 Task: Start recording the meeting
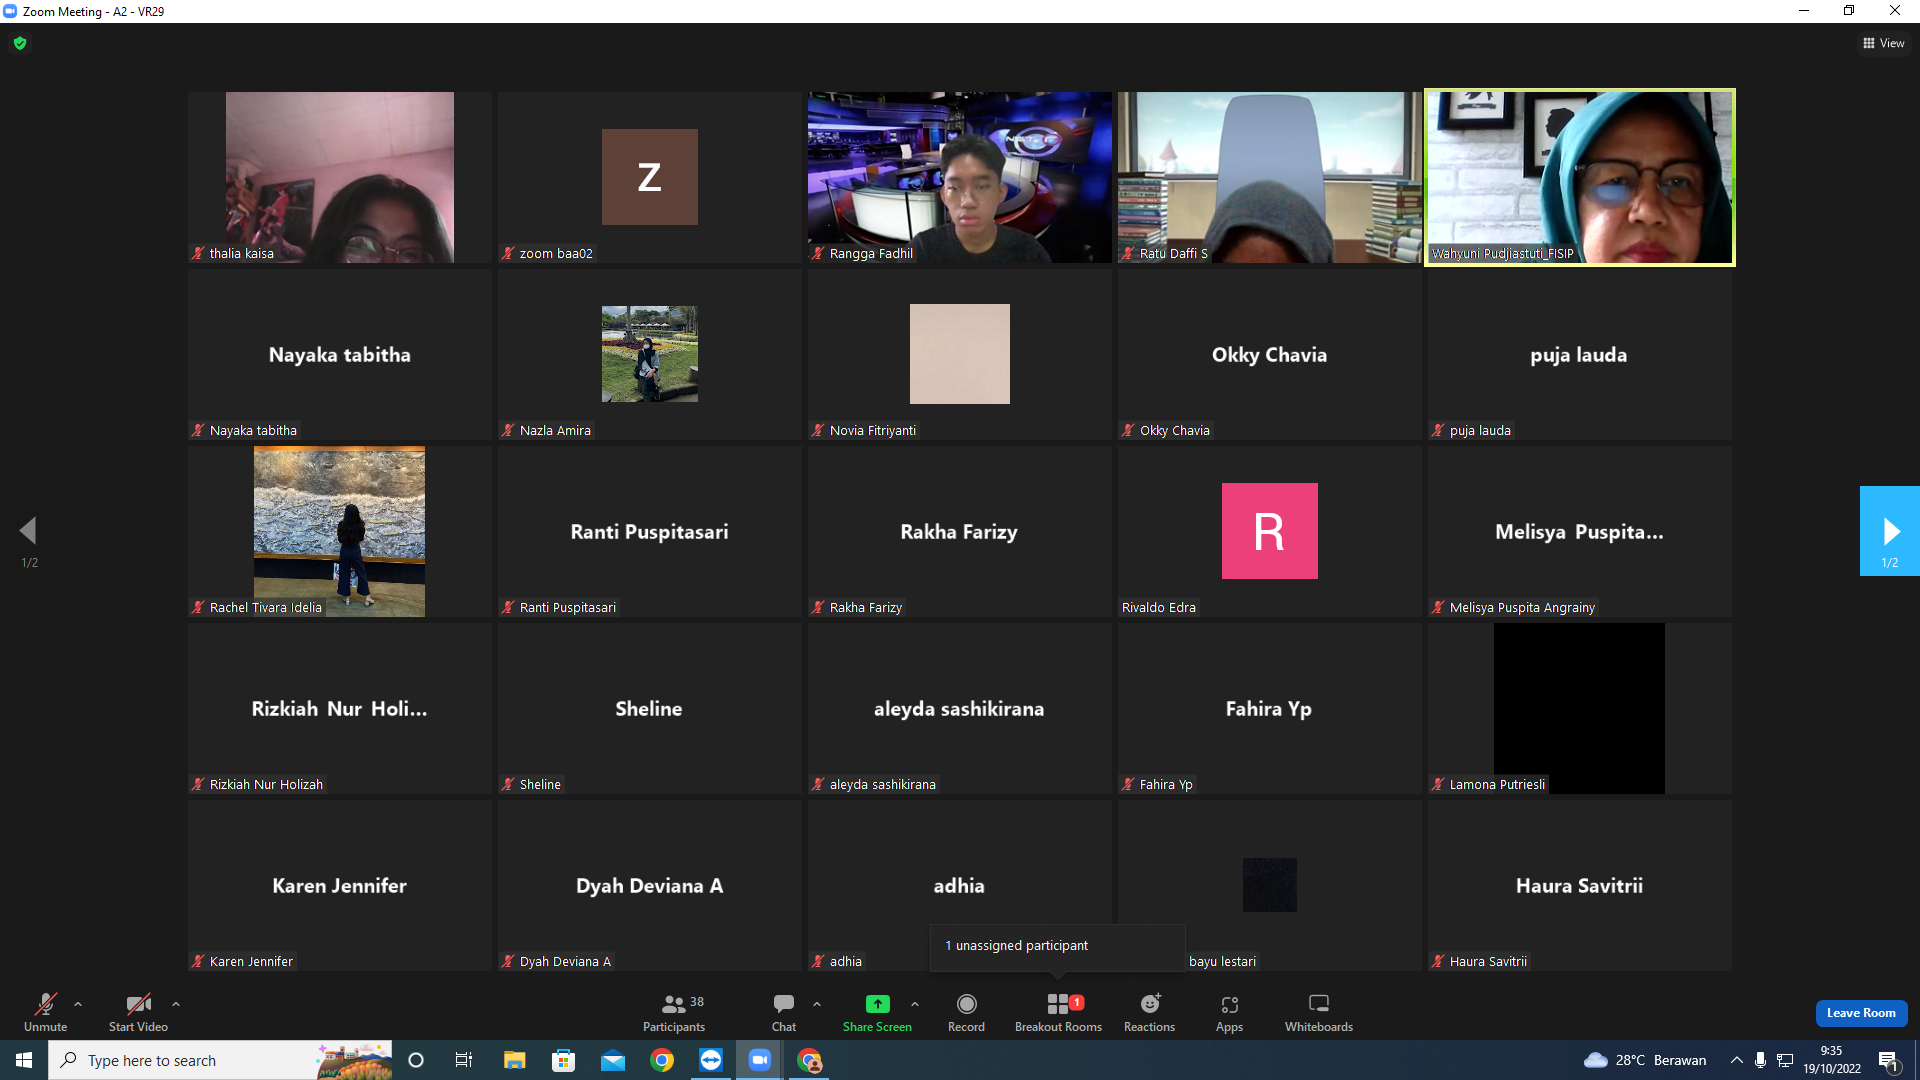pyautogui.click(x=966, y=1012)
